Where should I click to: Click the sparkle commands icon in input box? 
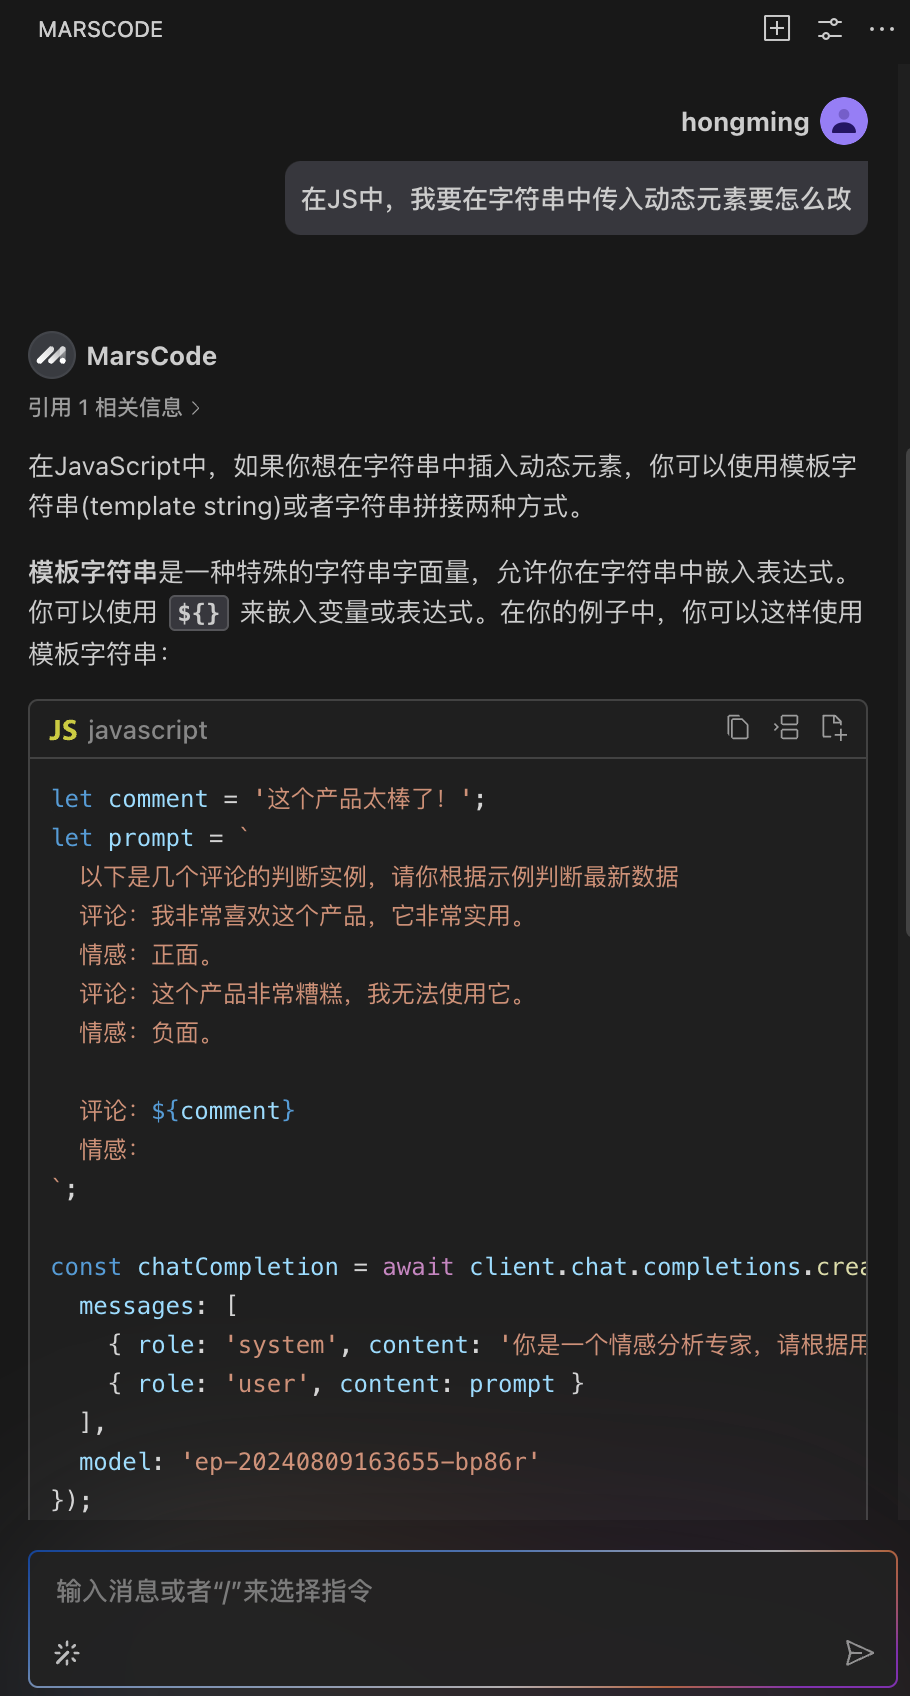(x=67, y=1653)
